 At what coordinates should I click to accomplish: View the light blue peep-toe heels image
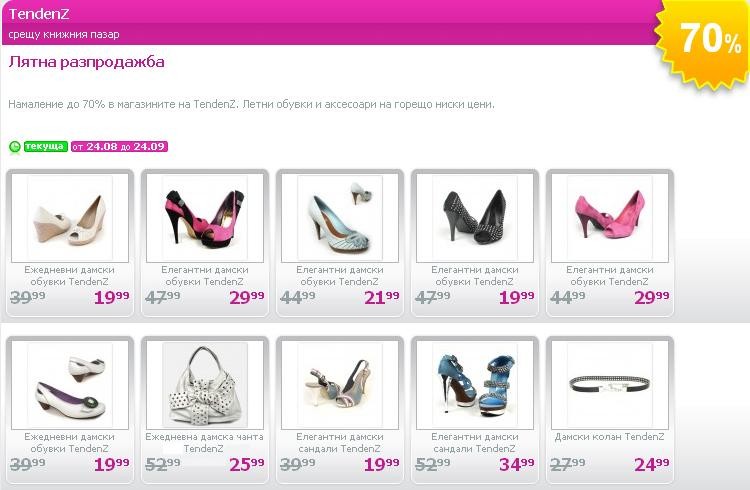coord(340,218)
